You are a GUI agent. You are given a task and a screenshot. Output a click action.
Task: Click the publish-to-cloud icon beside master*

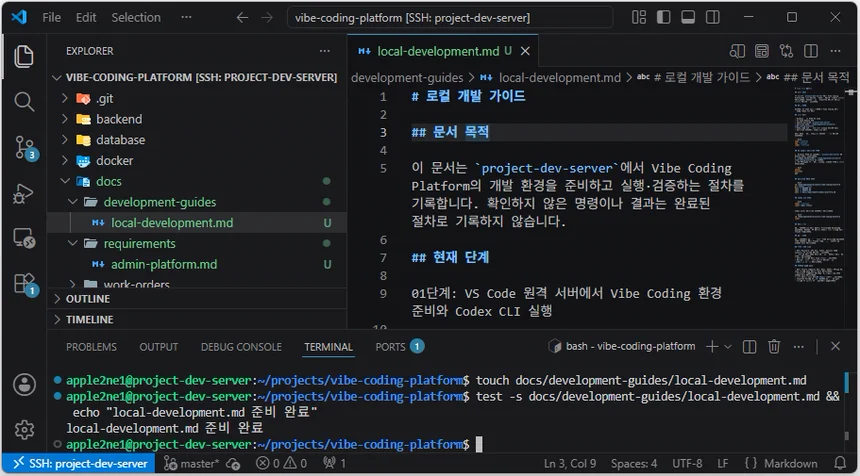233,464
